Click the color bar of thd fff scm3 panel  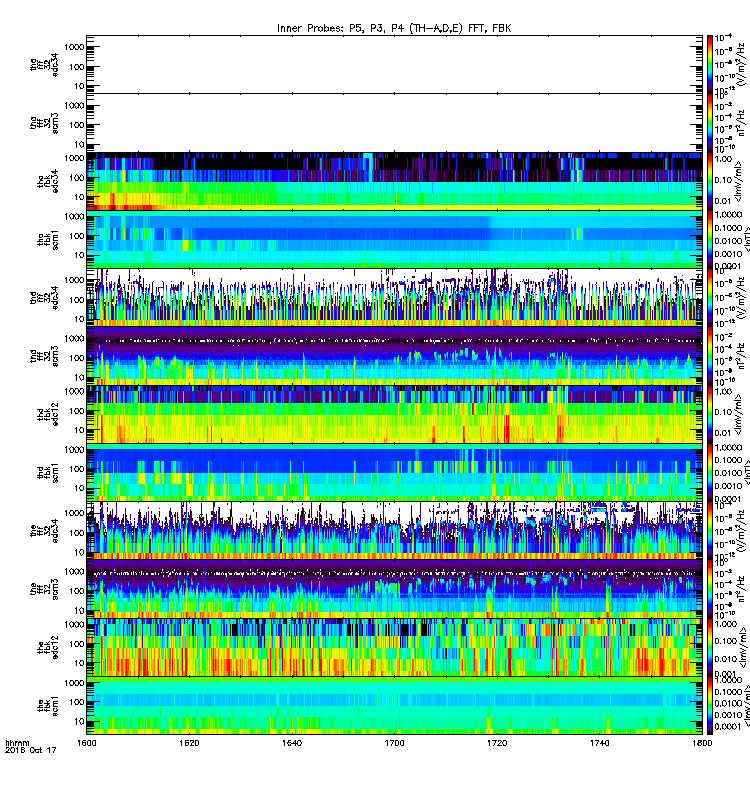pos(710,356)
